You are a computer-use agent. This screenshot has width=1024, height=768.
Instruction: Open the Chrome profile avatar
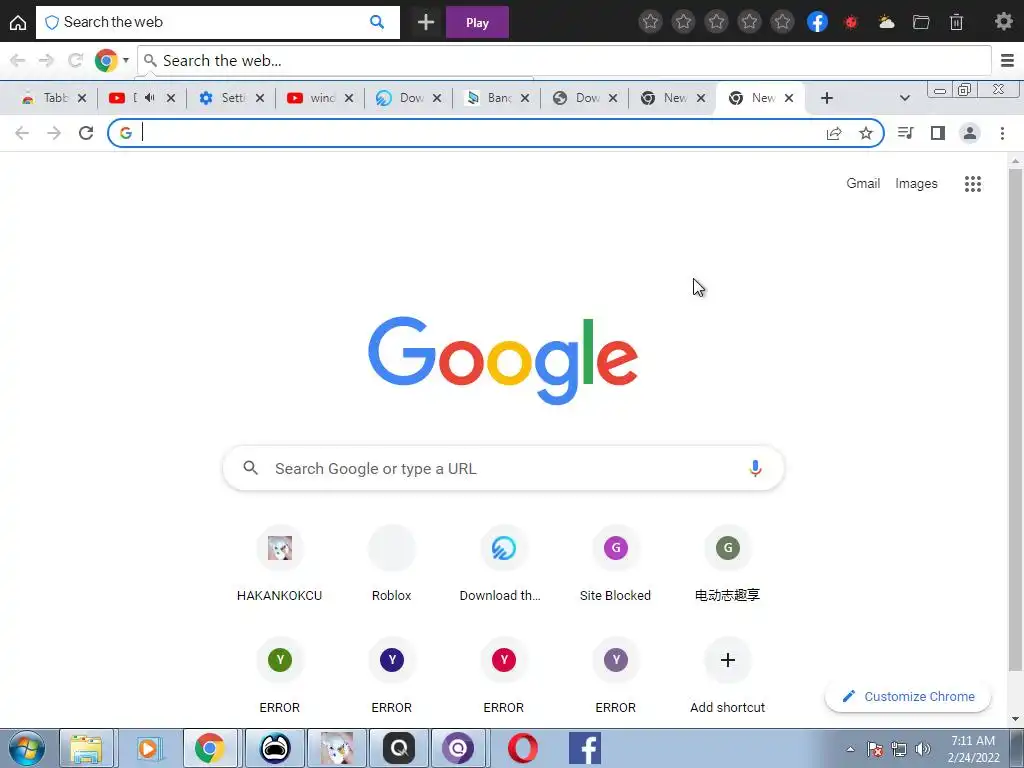click(x=970, y=133)
